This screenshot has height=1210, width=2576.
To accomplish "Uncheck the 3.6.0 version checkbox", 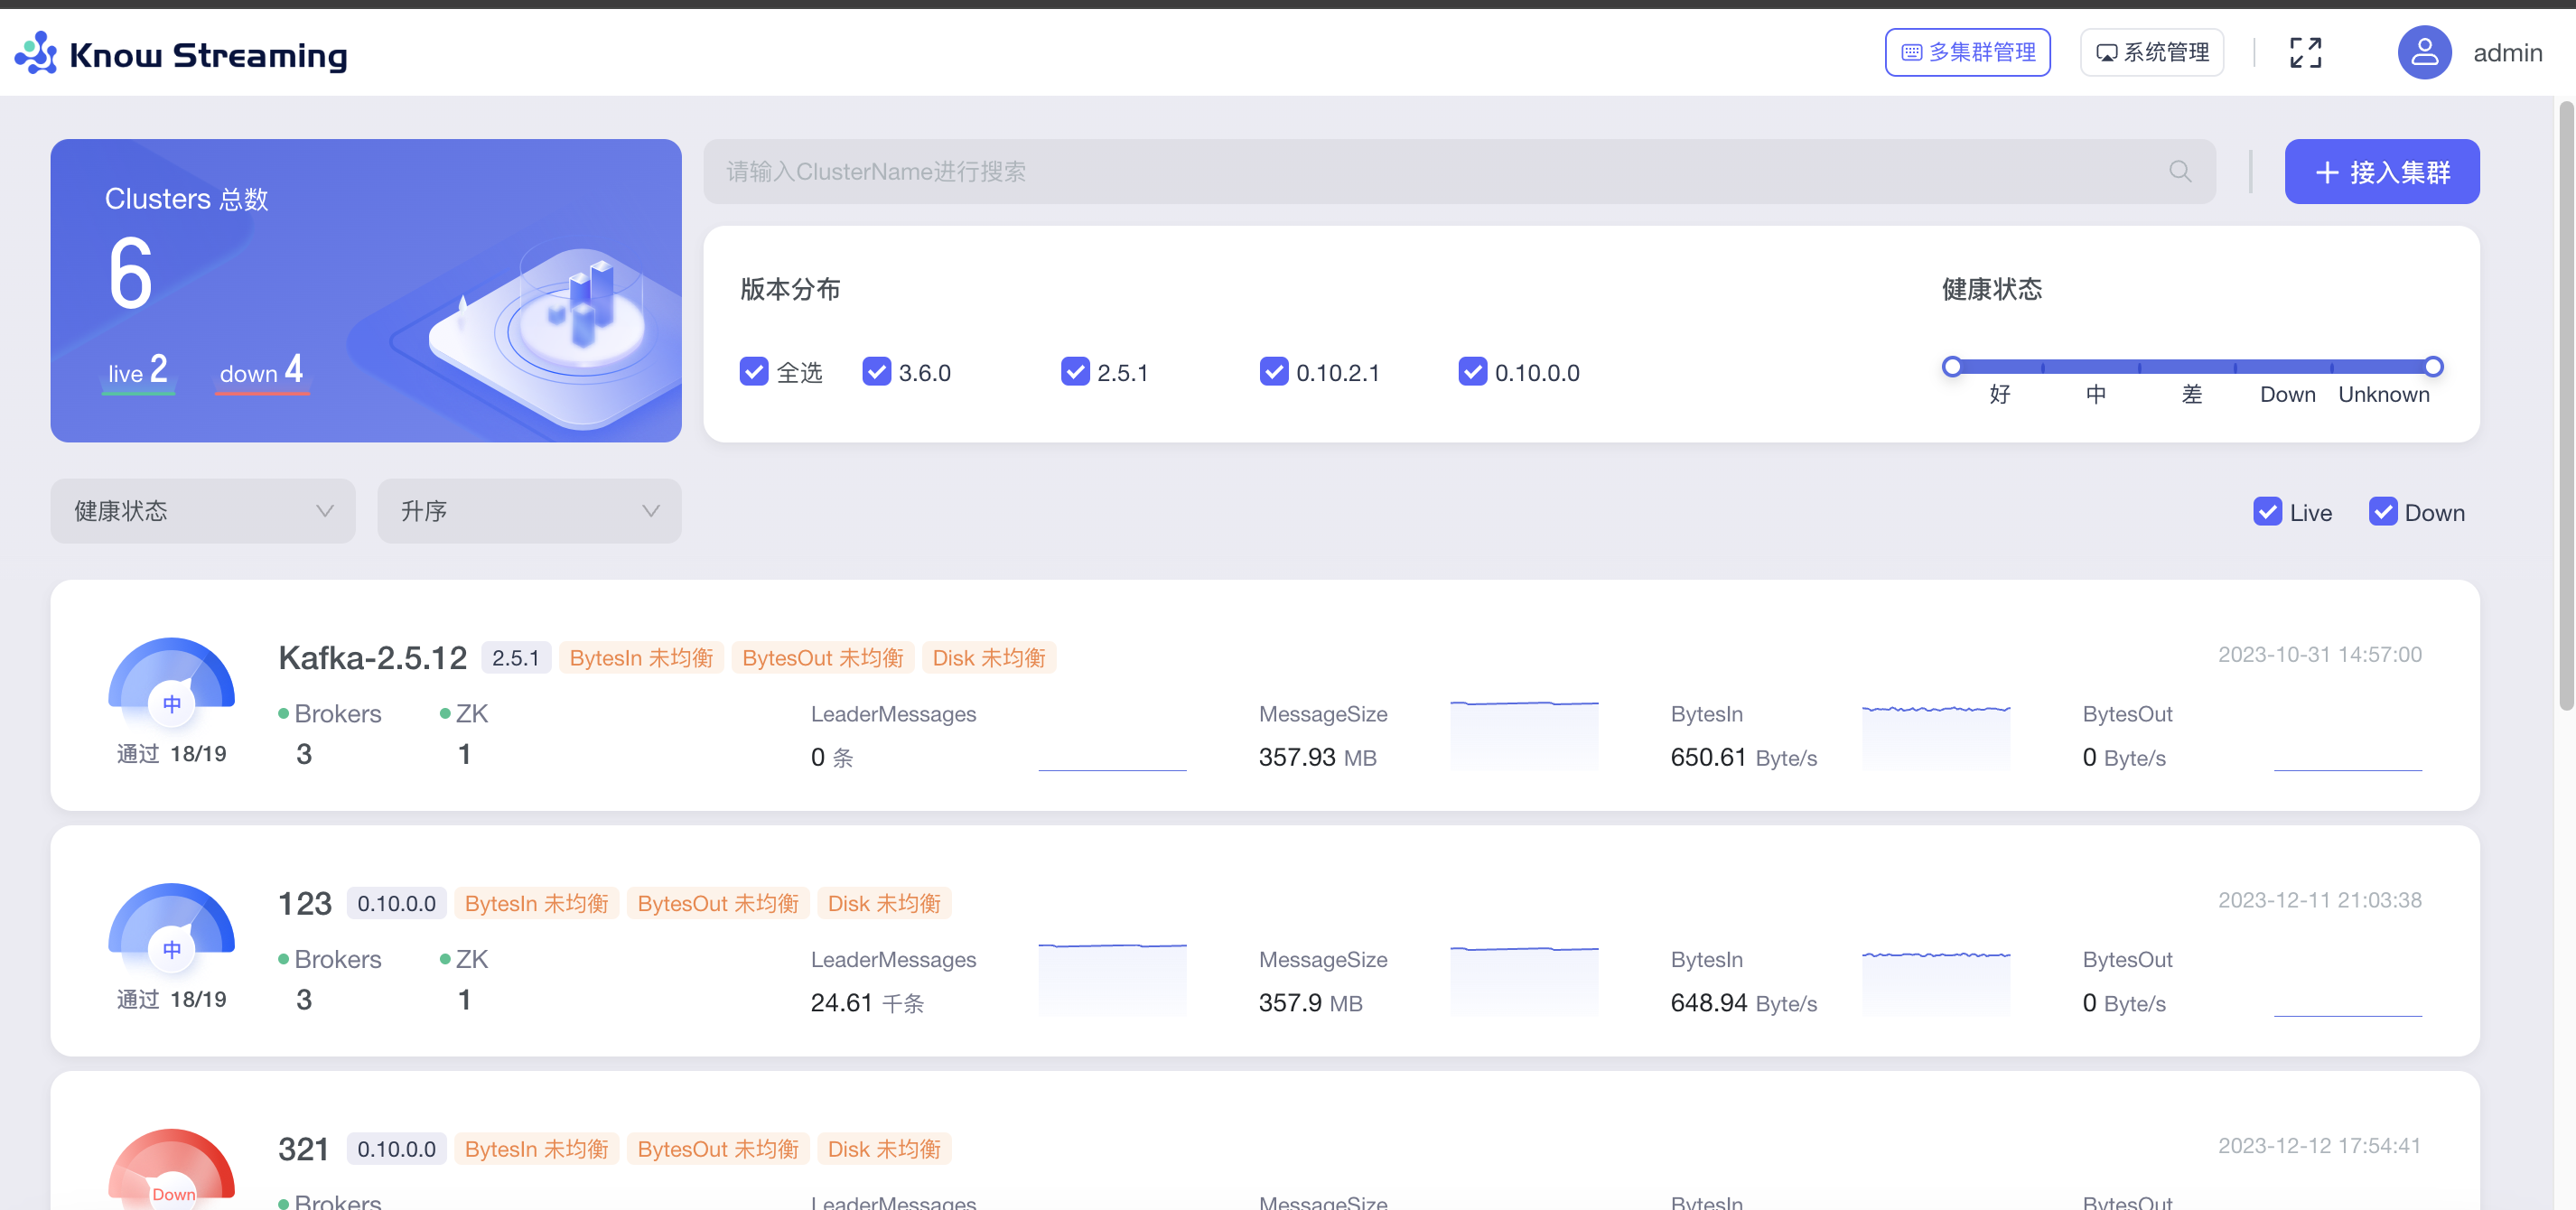I will point(876,372).
